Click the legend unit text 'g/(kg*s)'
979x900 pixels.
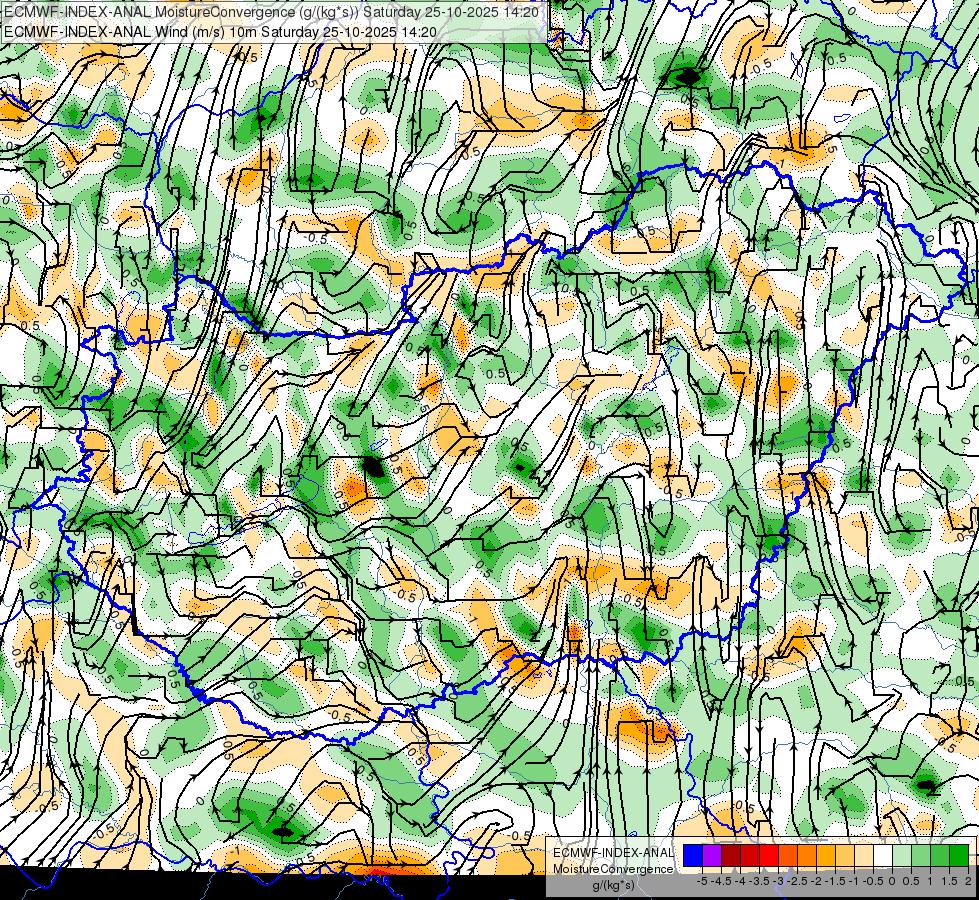613,886
